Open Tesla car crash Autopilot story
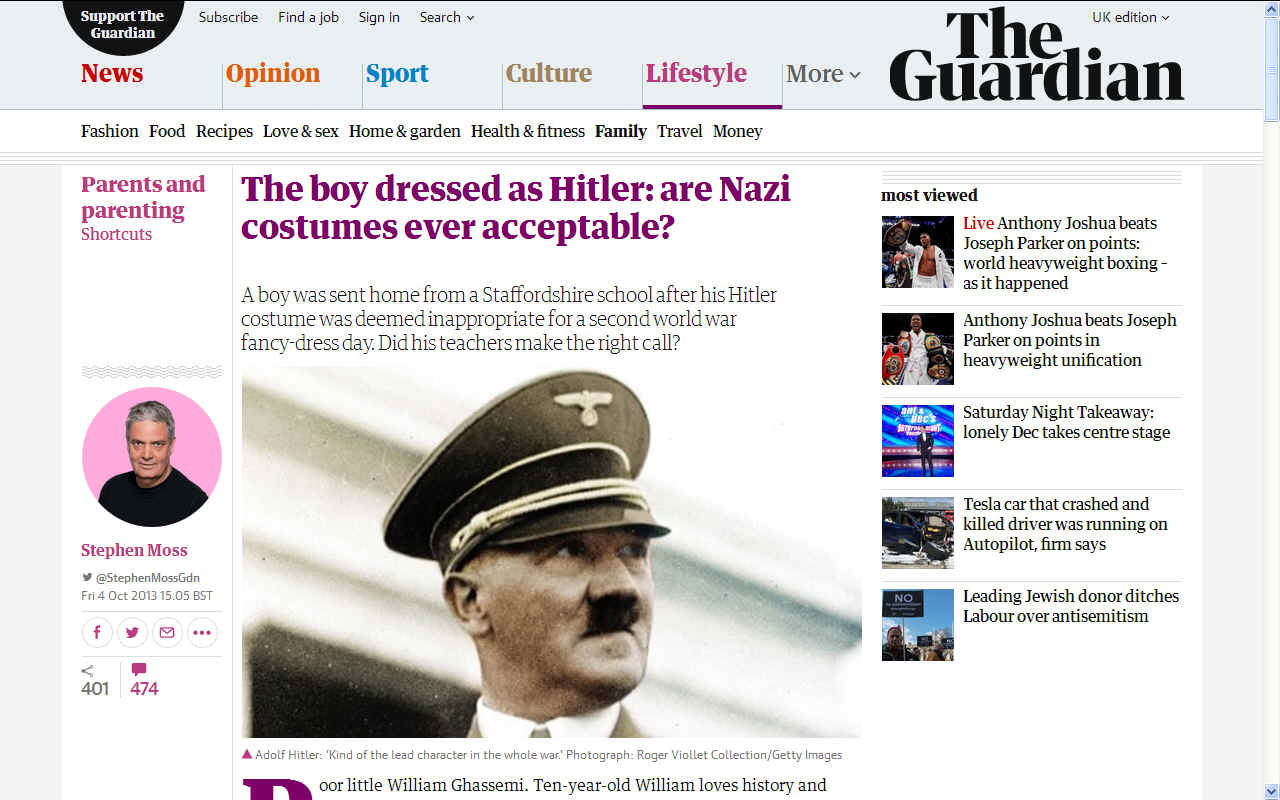This screenshot has height=800, width=1280. [x=1065, y=524]
